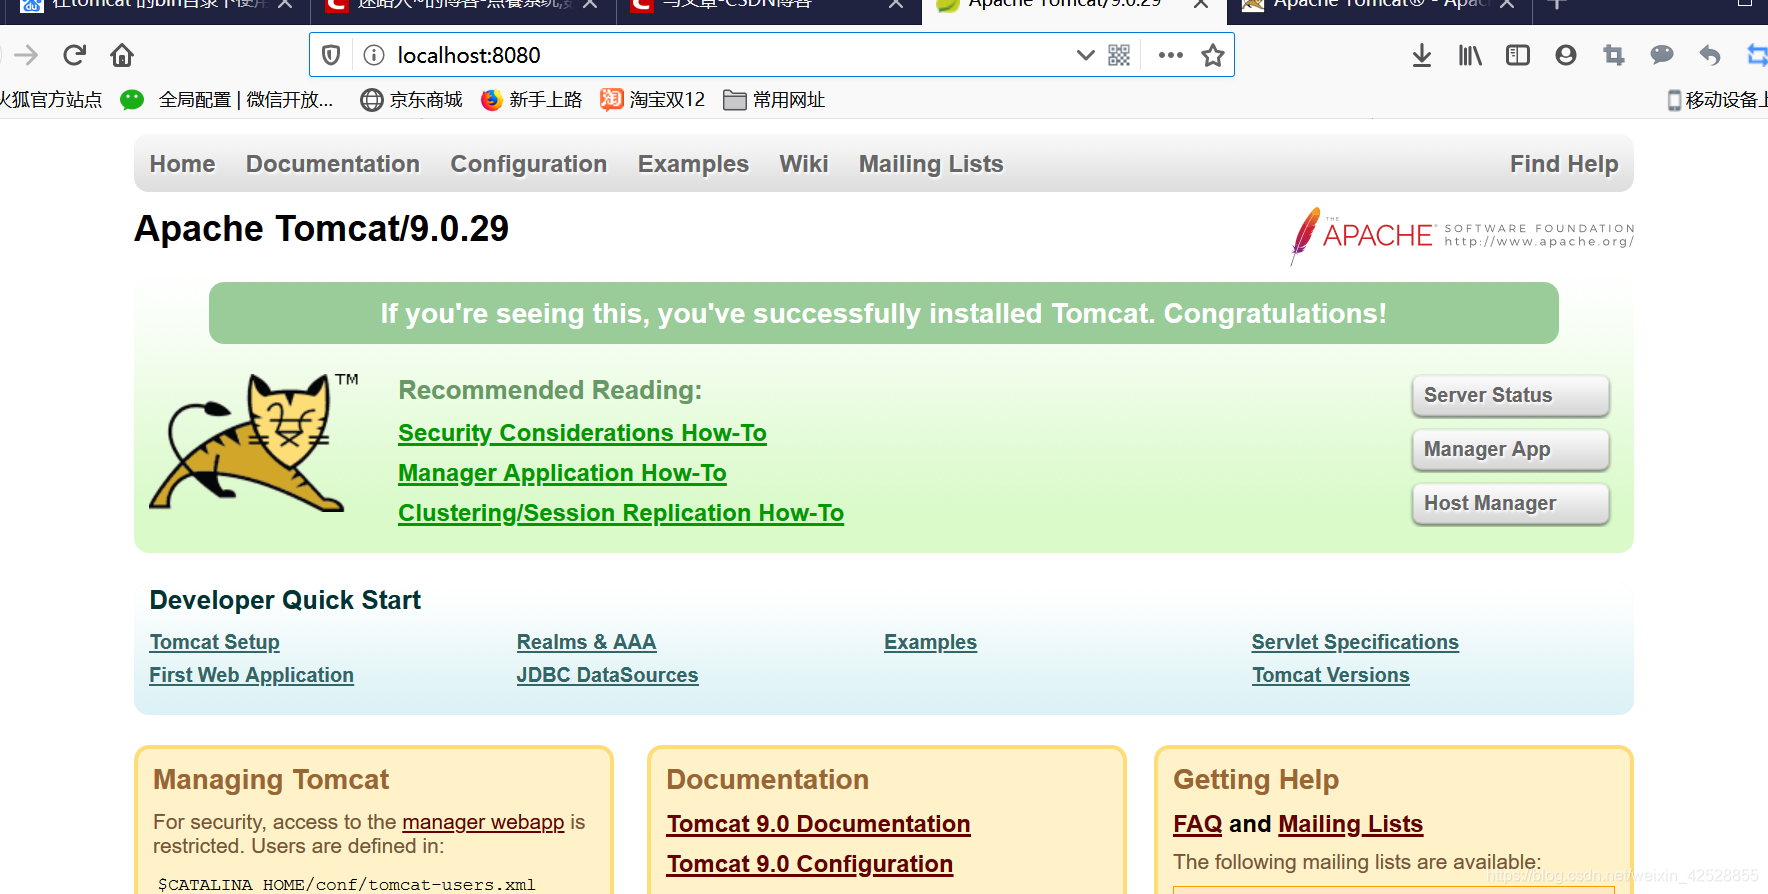Image resolution: width=1768 pixels, height=894 pixels.
Task: Open the 新手上路 Firefox bookmark
Action: (531, 100)
